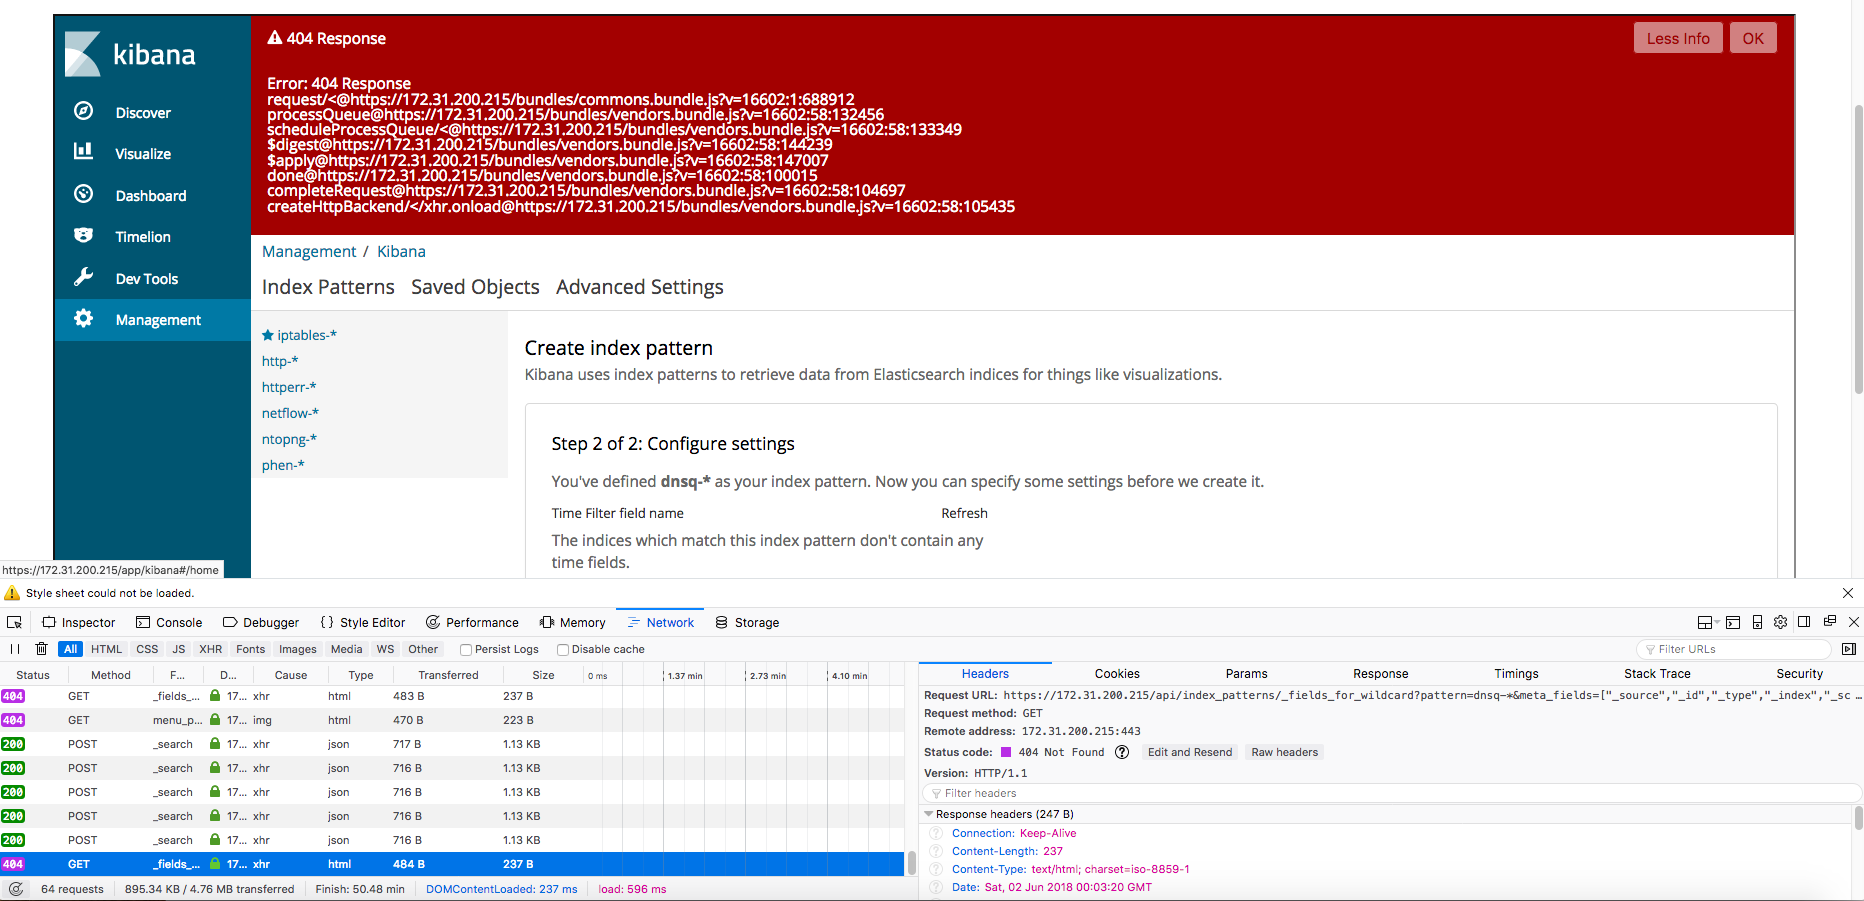
Task: Open the network performance analysis icon in status bar
Action: pos(16,889)
